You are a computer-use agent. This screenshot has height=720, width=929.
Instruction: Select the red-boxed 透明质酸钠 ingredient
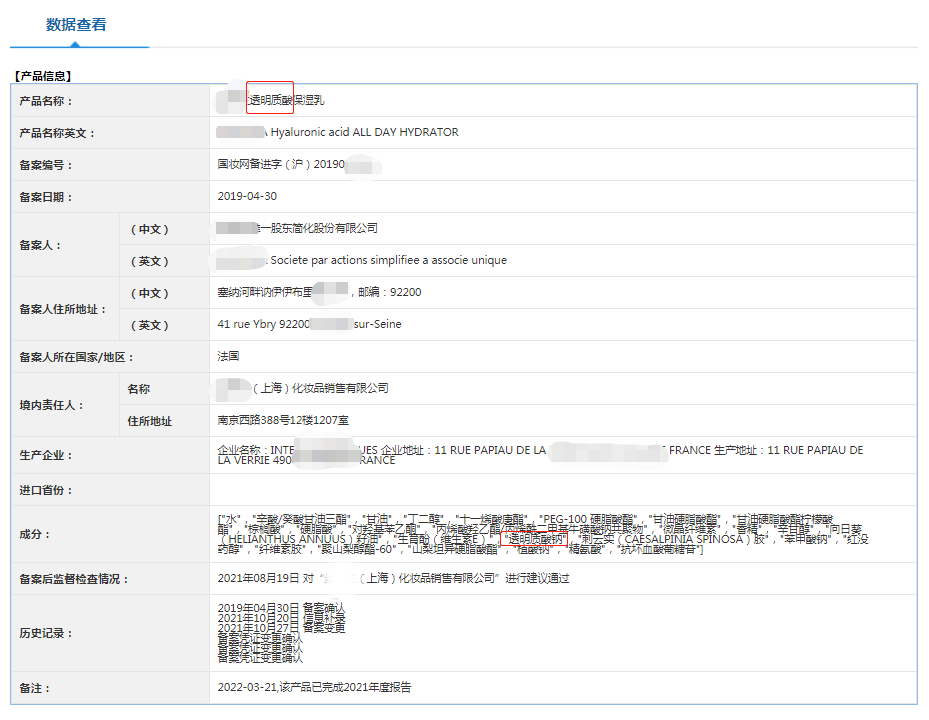pyautogui.click(x=532, y=540)
